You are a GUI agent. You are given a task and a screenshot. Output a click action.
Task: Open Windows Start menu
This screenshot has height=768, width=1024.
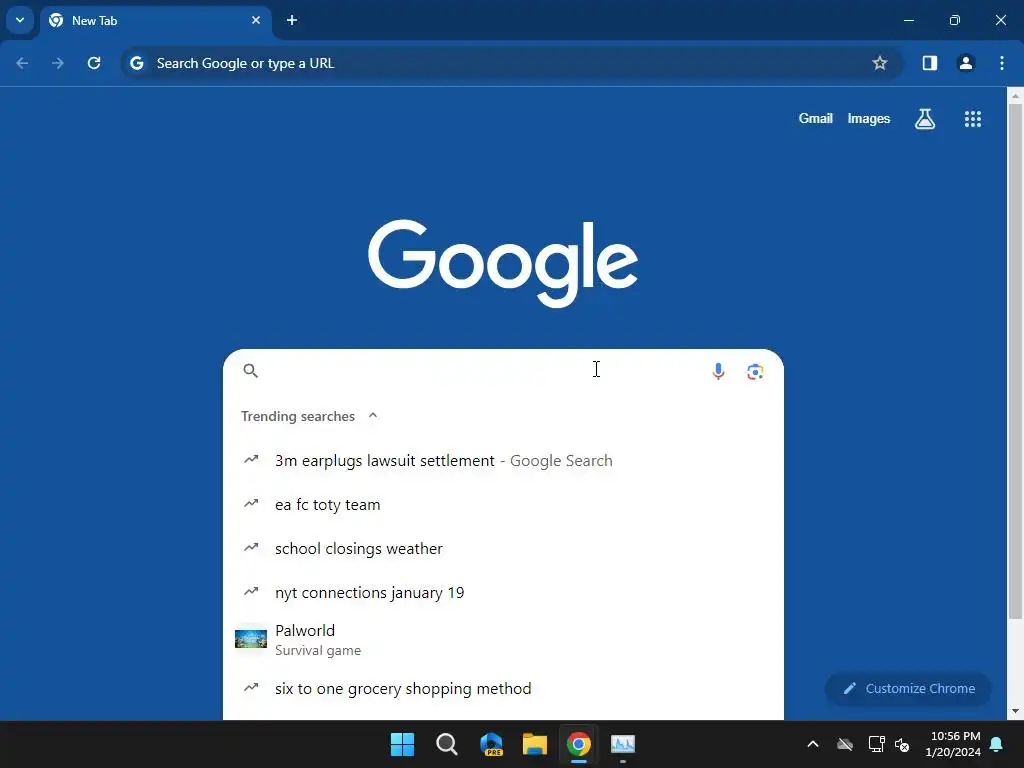(402, 744)
